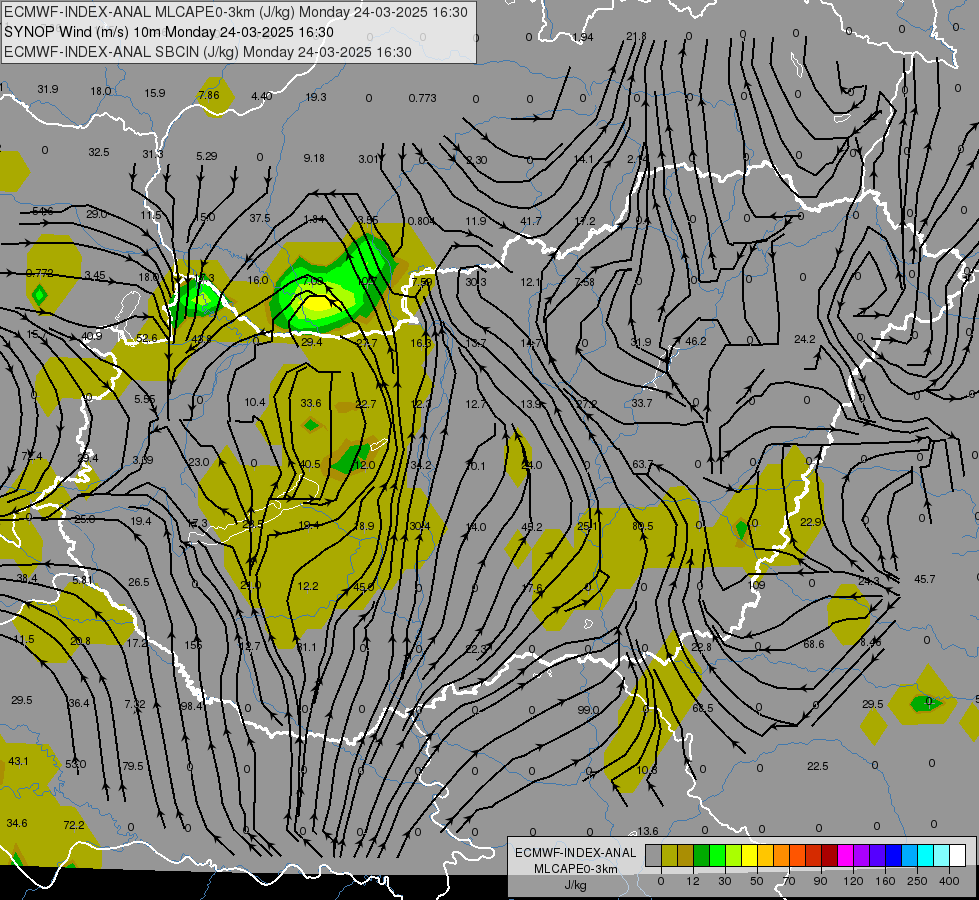Click the legend scale label 50

click(756, 881)
